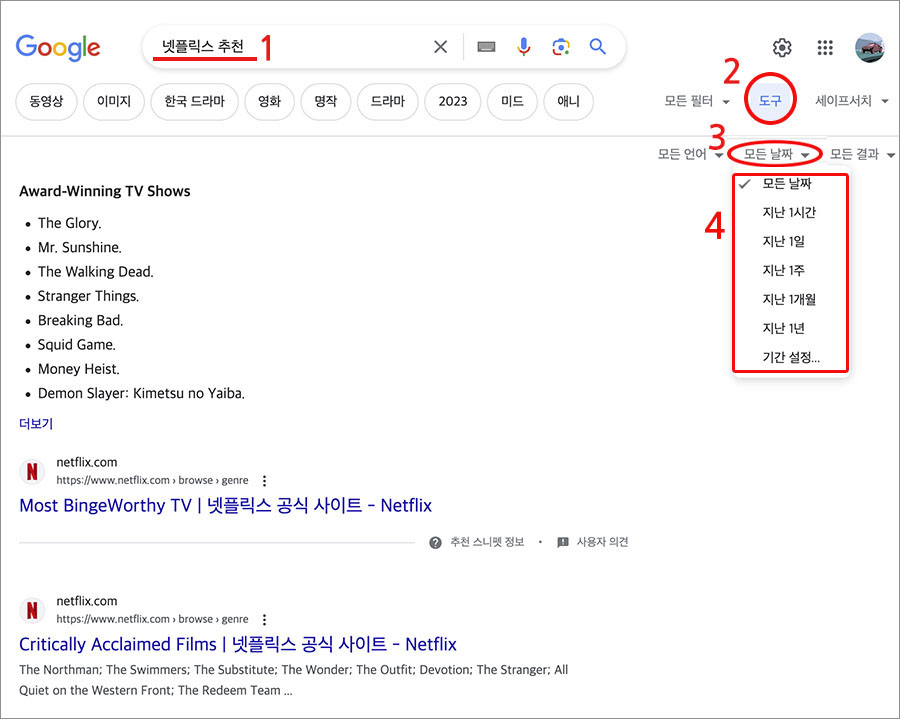This screenshot has height=719, width=900.
Task: Choose 기간 설정... custom range option
Action: [790, 357]
